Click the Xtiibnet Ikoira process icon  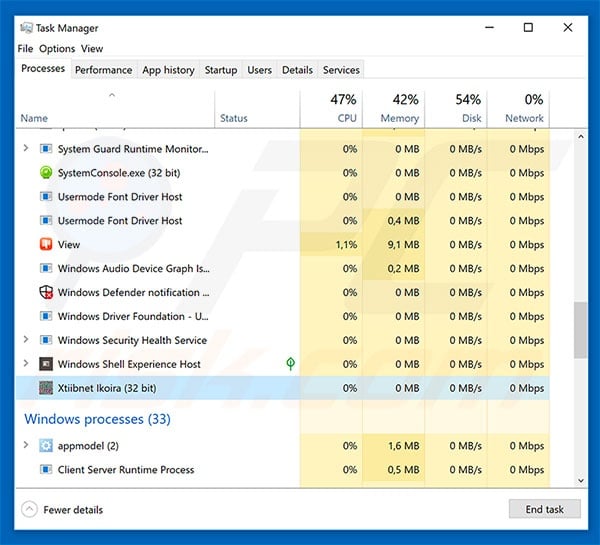pyautogui.click(x=46, y=388)
